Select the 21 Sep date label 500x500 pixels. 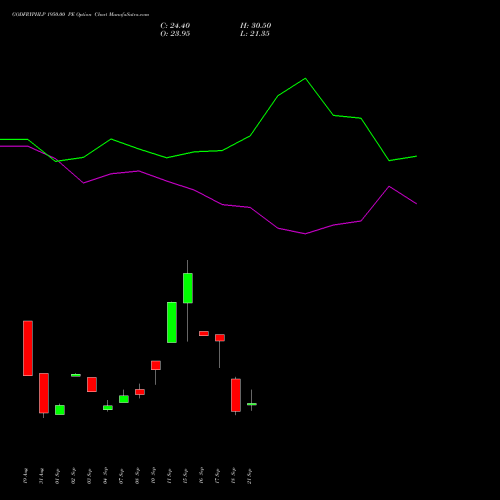point(250,476)
